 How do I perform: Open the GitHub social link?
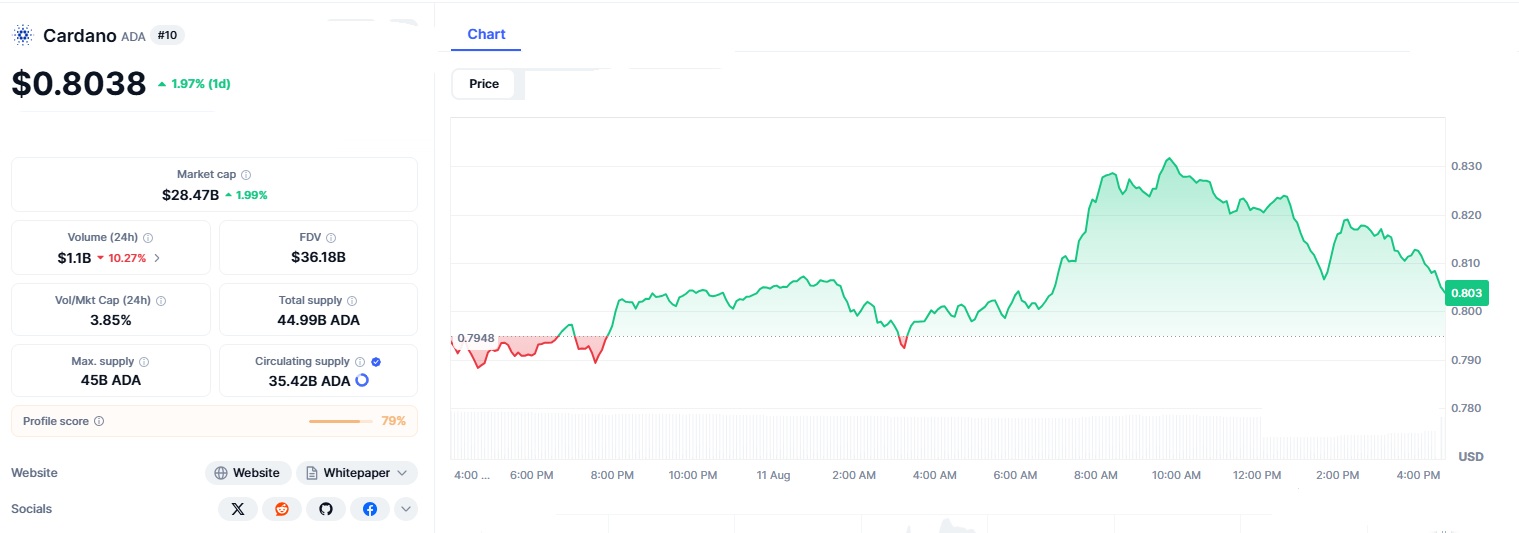326,509
